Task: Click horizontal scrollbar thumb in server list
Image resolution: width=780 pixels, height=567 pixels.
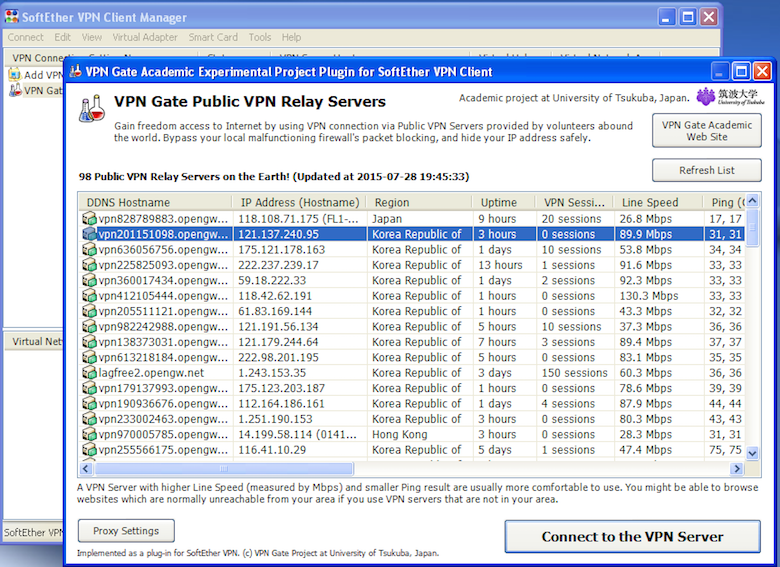Action: pos(224,469)
